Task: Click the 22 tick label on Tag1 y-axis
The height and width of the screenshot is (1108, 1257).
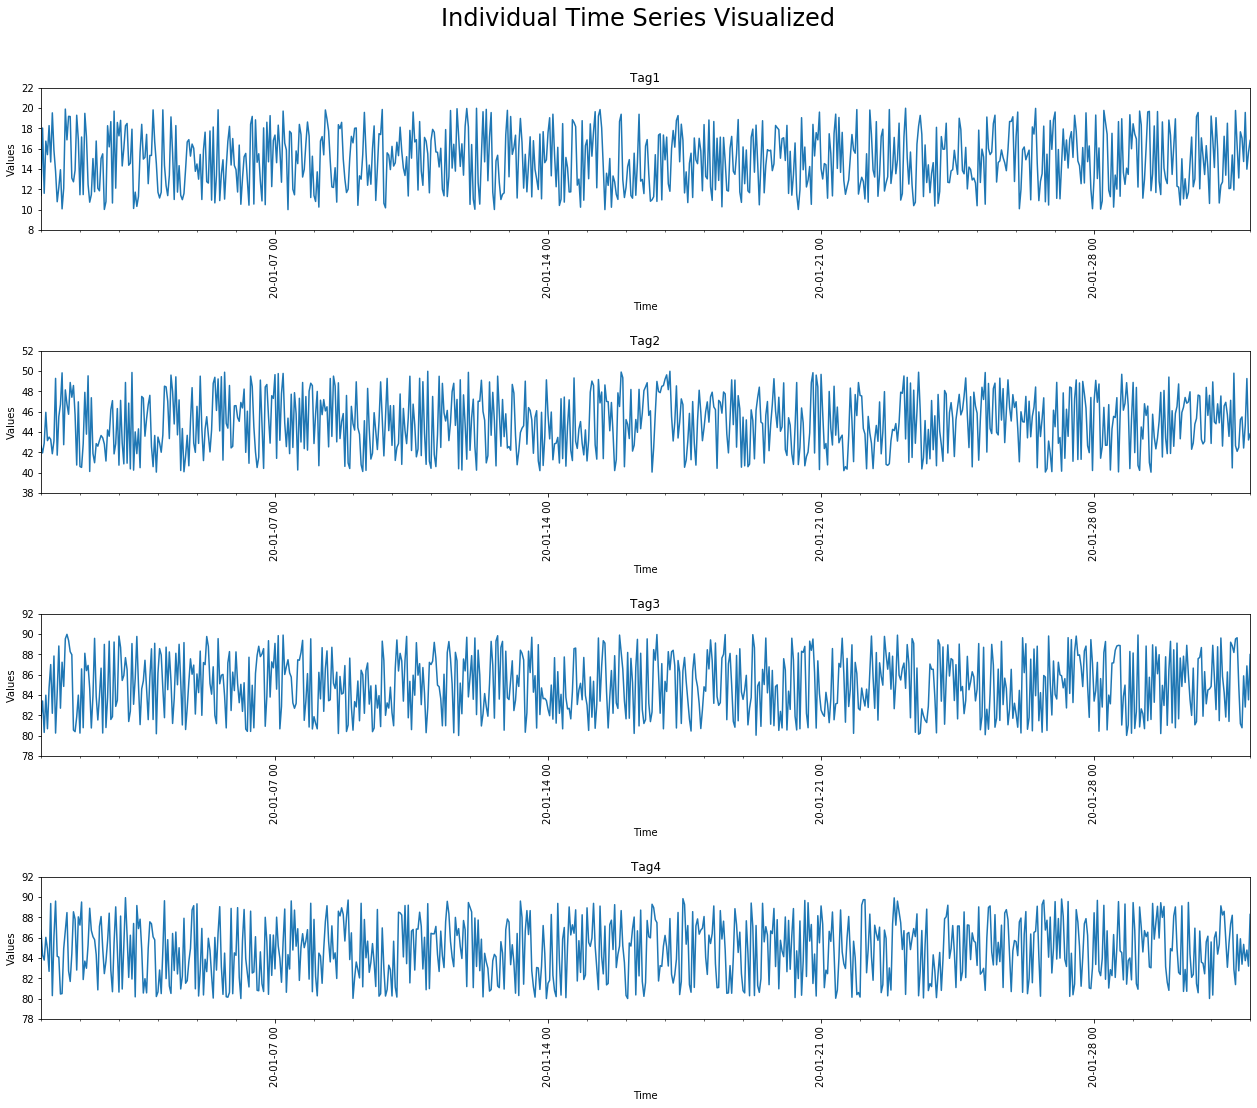Action: tap(27, 89)
